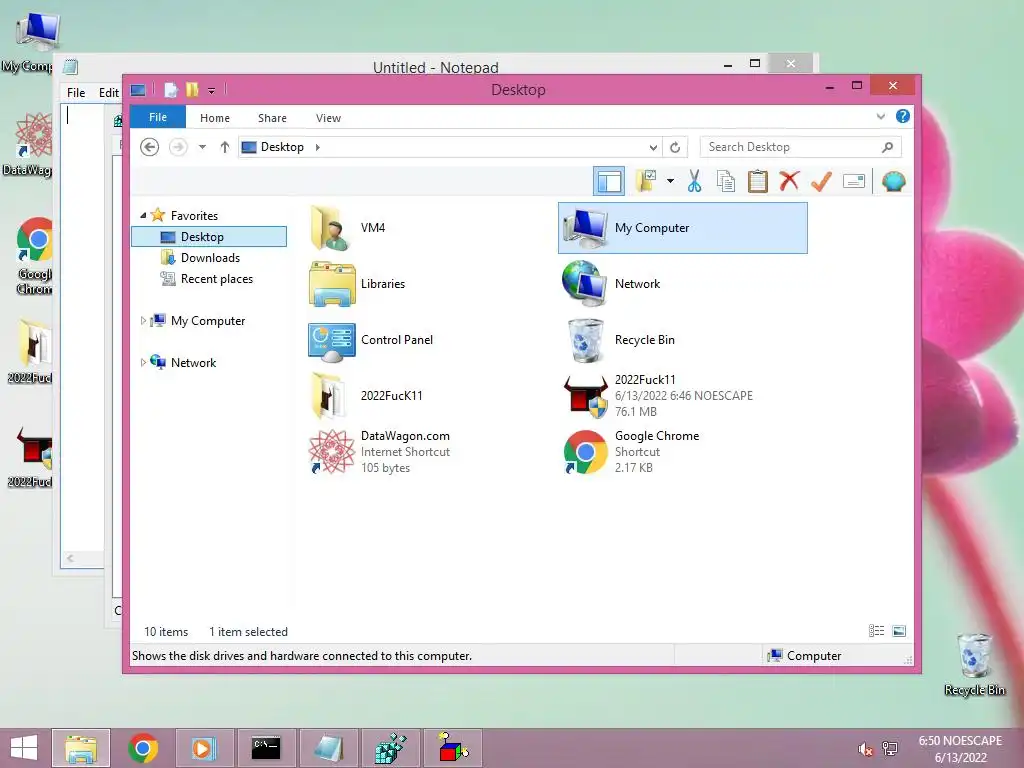
Task: Open the recent locations dropdown arrow
Action: point(202,147)
